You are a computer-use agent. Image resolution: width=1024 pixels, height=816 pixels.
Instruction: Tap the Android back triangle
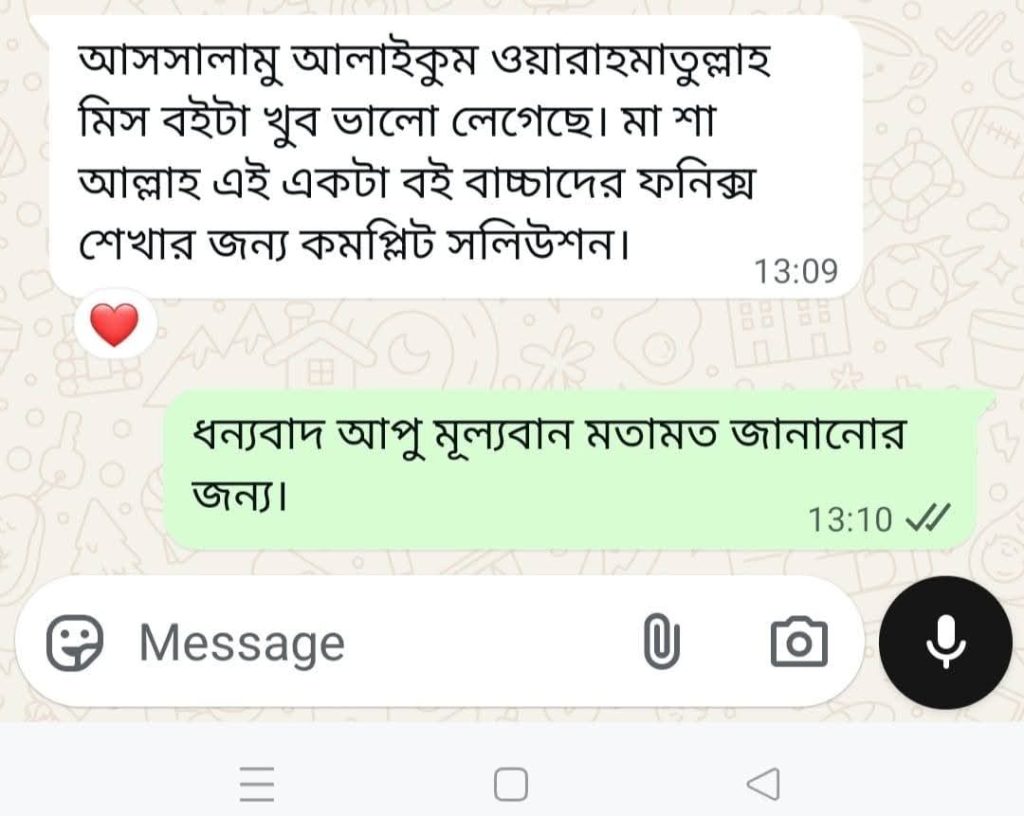(763, 783)
